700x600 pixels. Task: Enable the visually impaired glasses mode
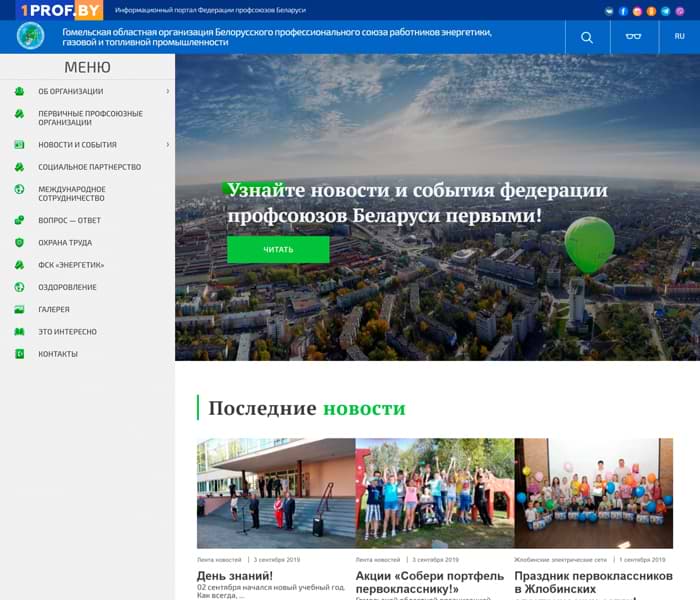click(633, 36)
